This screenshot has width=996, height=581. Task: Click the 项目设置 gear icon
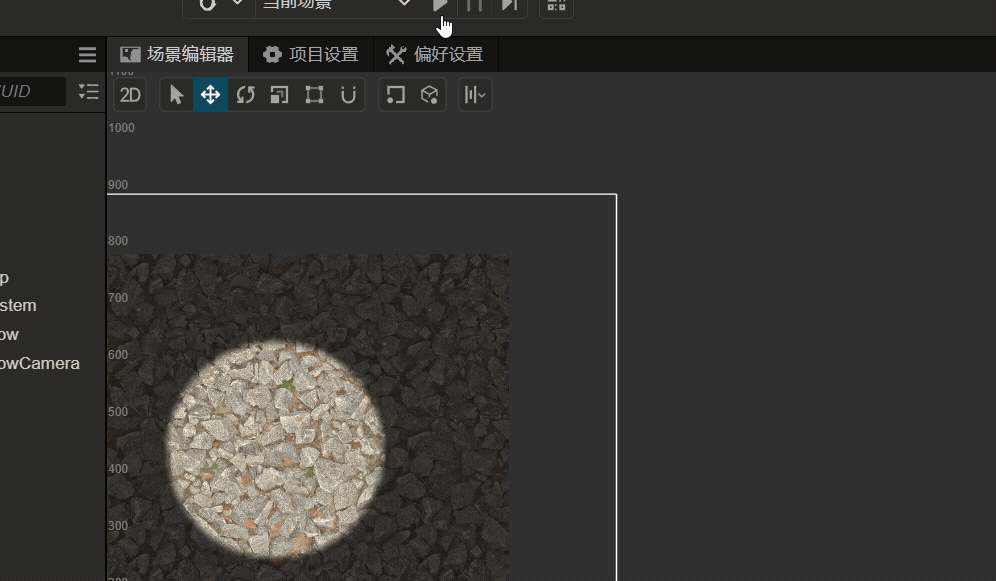(273, 55)
